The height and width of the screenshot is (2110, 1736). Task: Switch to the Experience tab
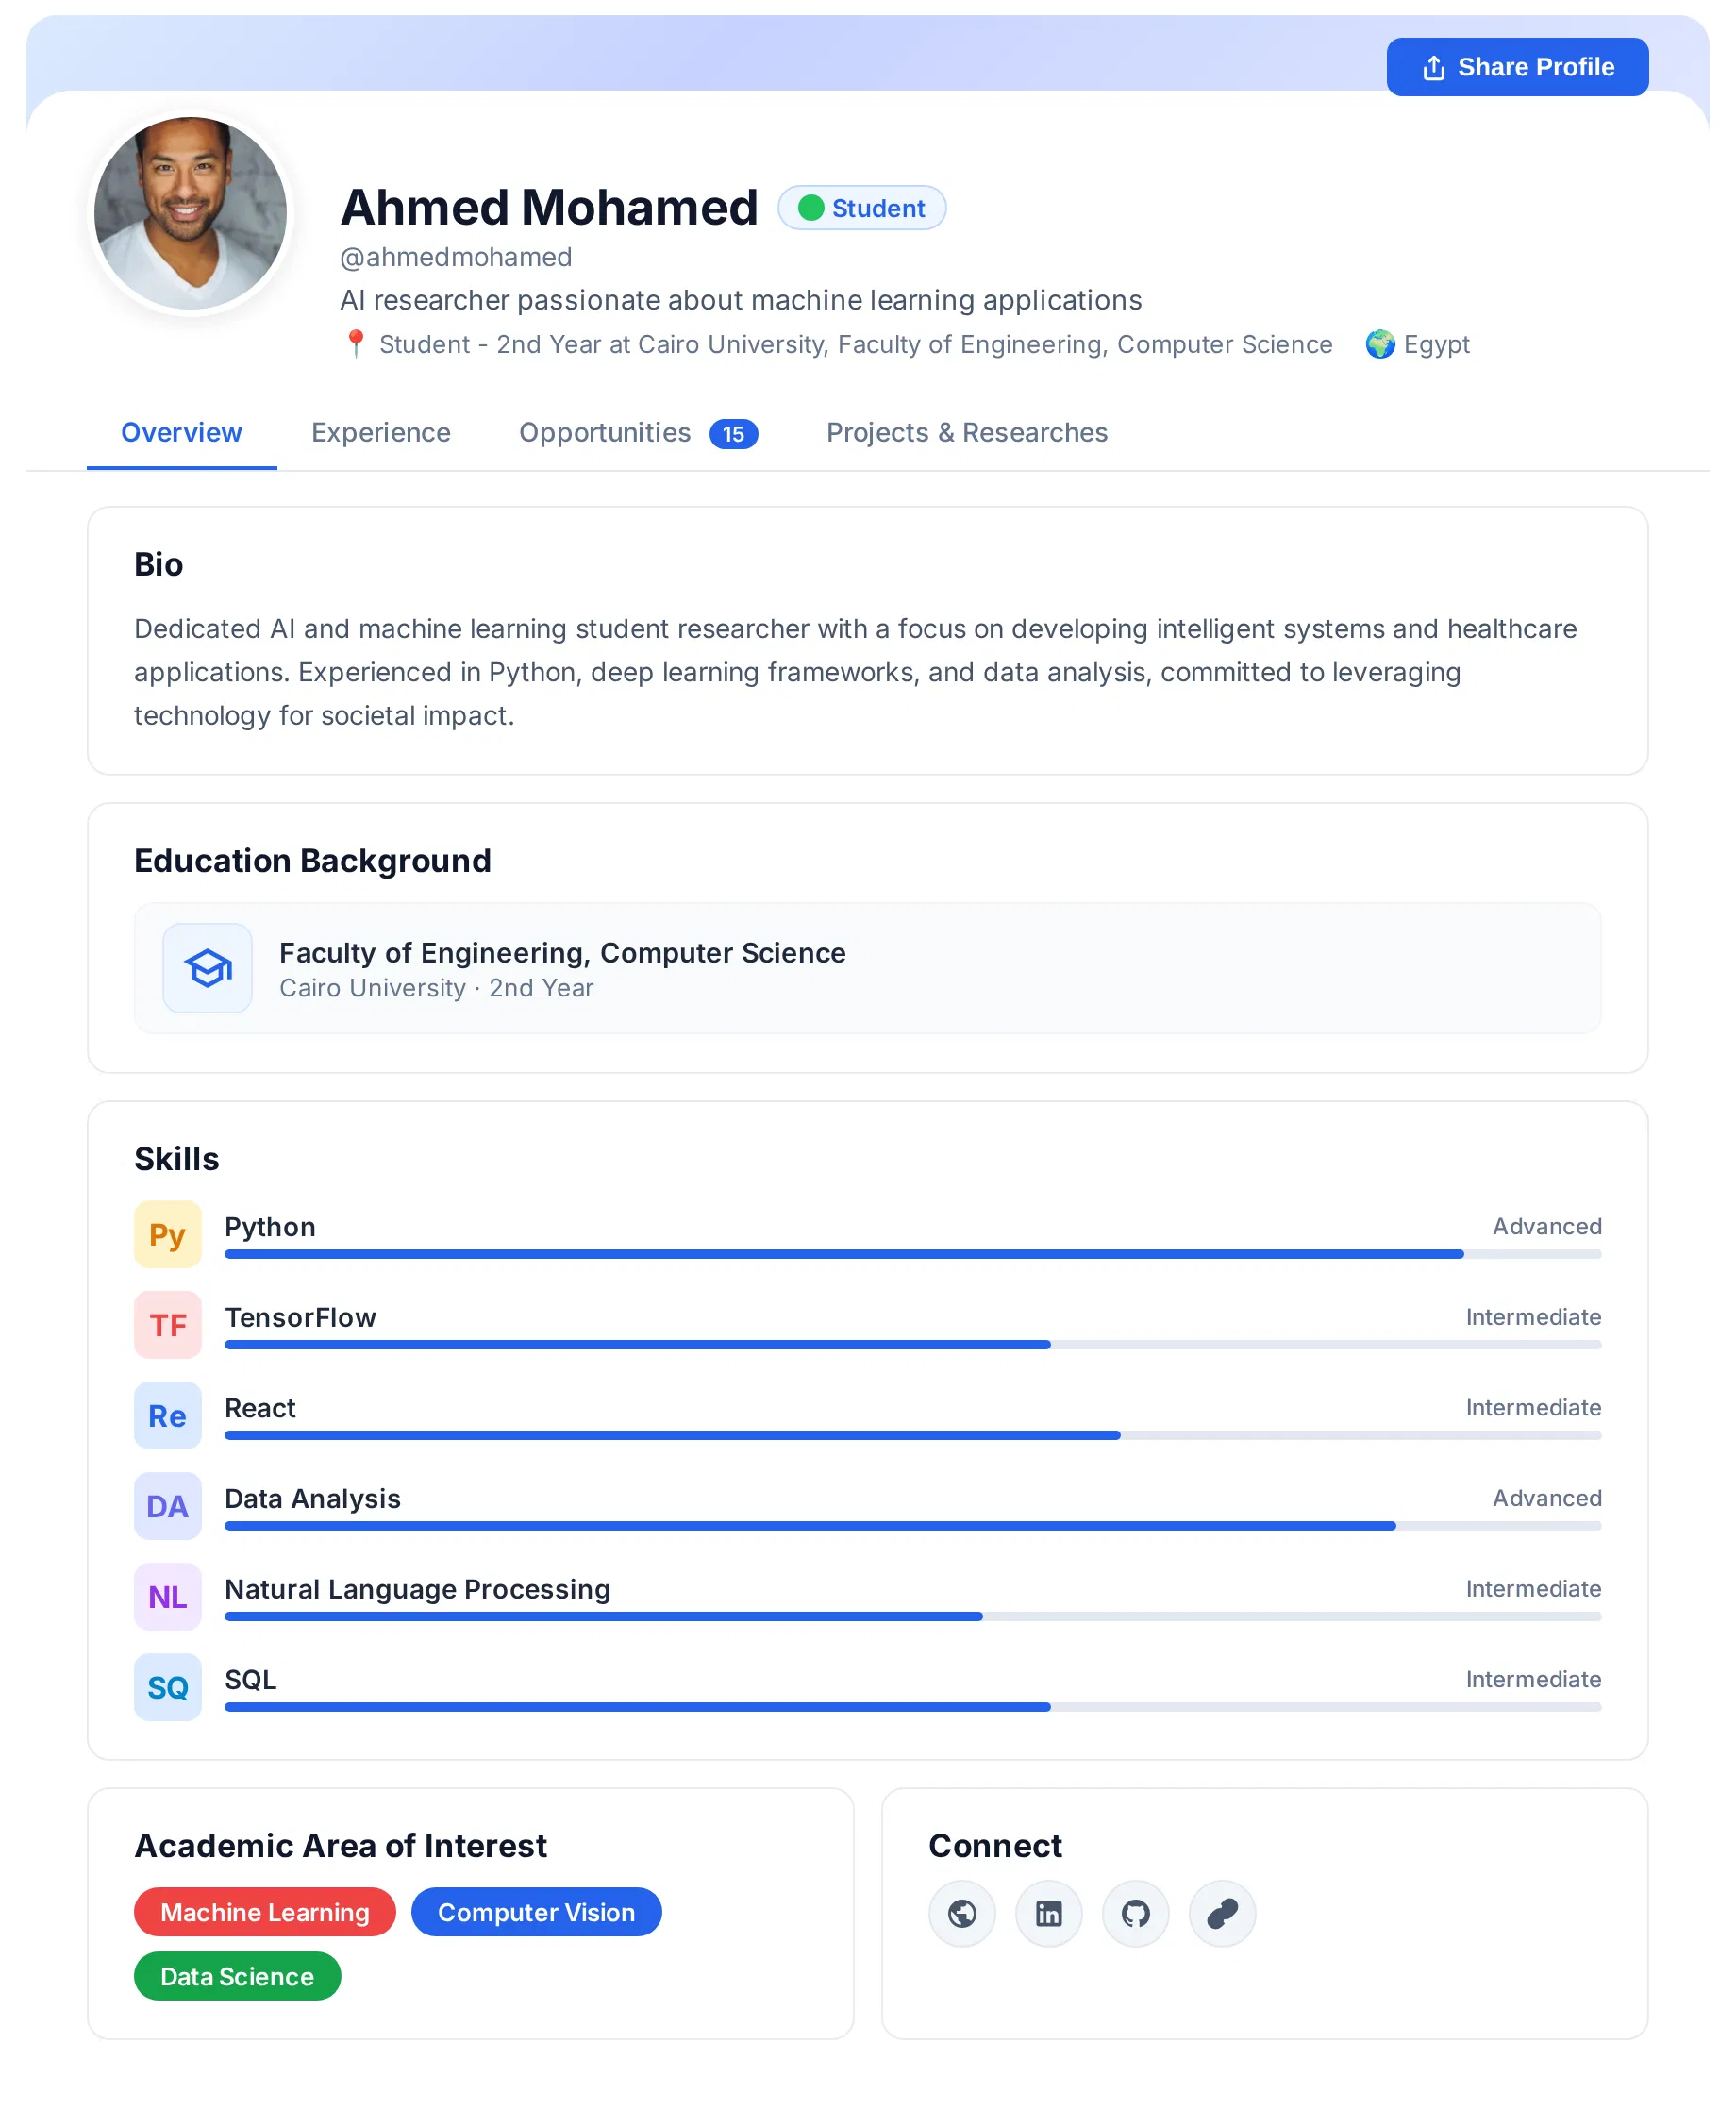tap(380, 432)
